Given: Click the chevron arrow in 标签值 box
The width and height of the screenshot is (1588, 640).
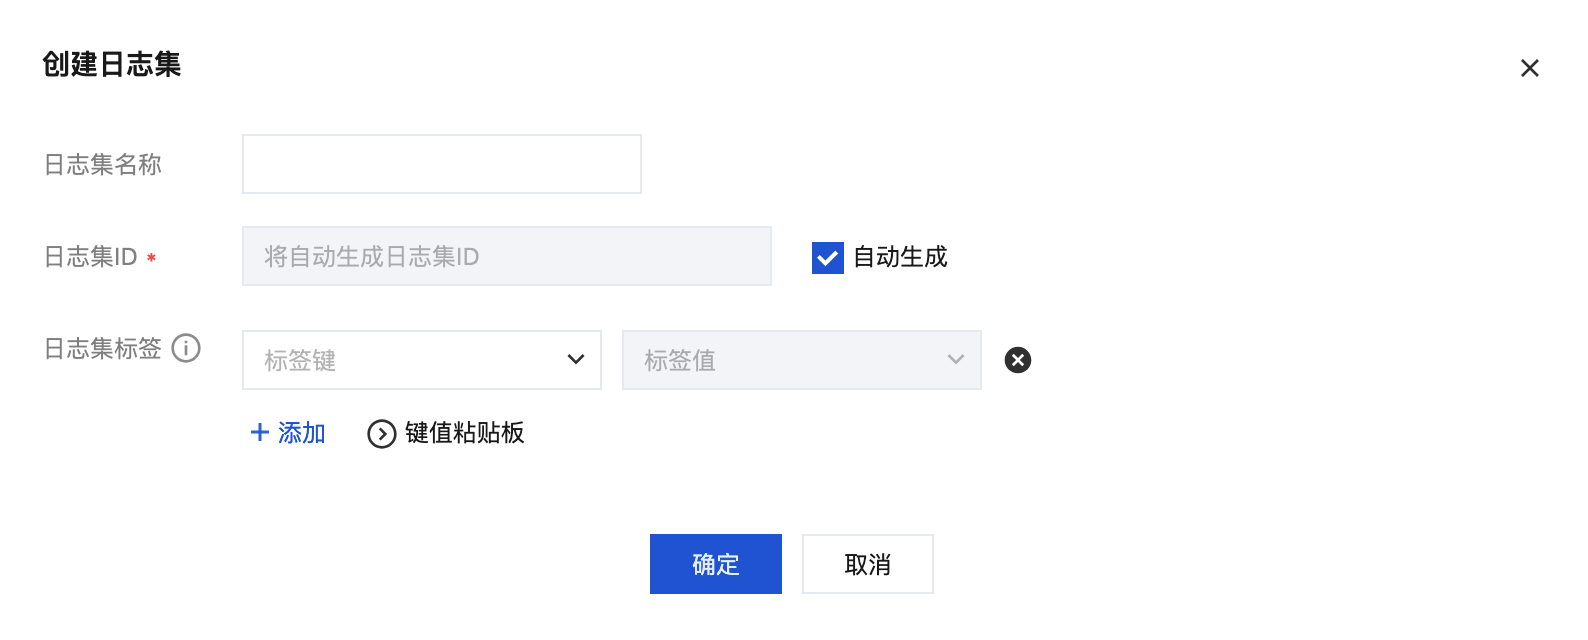Looking at the screenshot, I should pos(956,360).
